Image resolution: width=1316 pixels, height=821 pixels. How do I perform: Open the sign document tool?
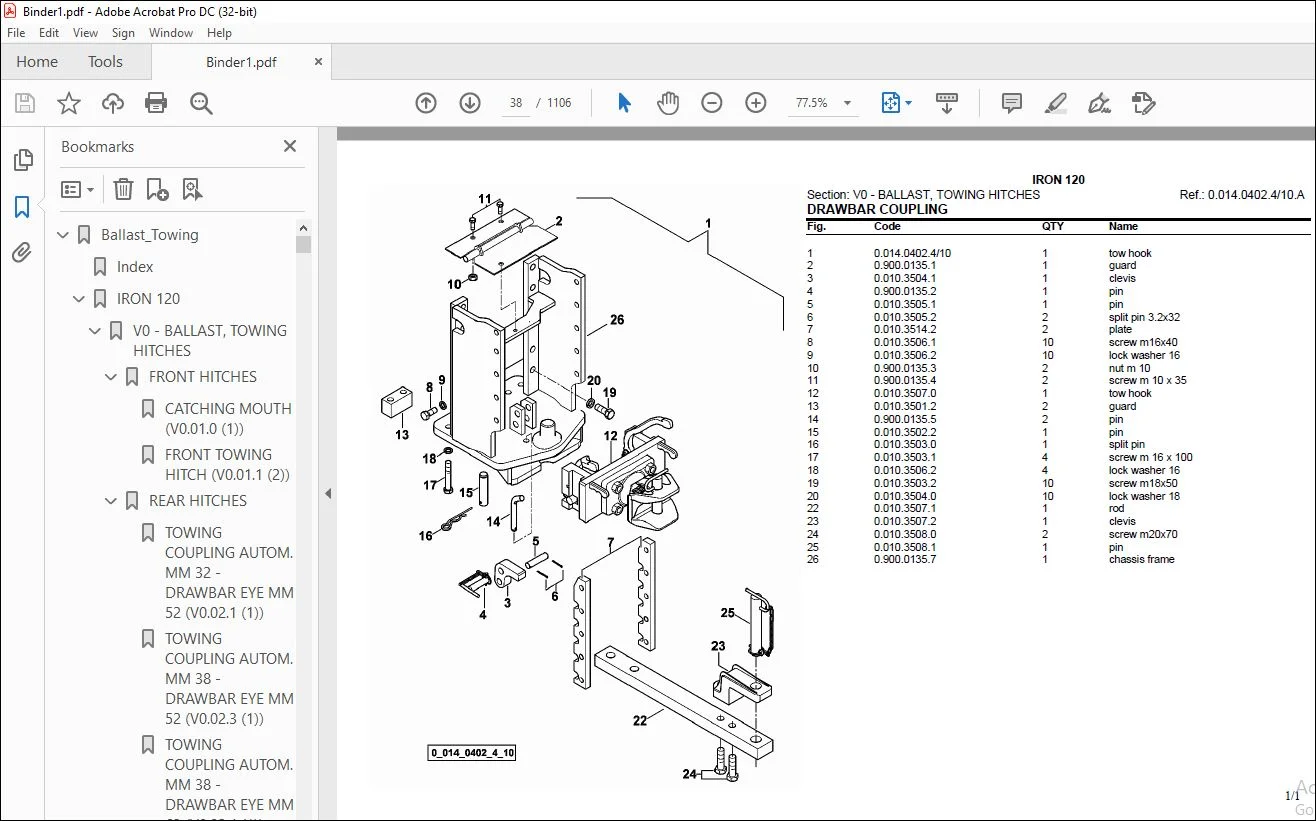pos(1099,103)
